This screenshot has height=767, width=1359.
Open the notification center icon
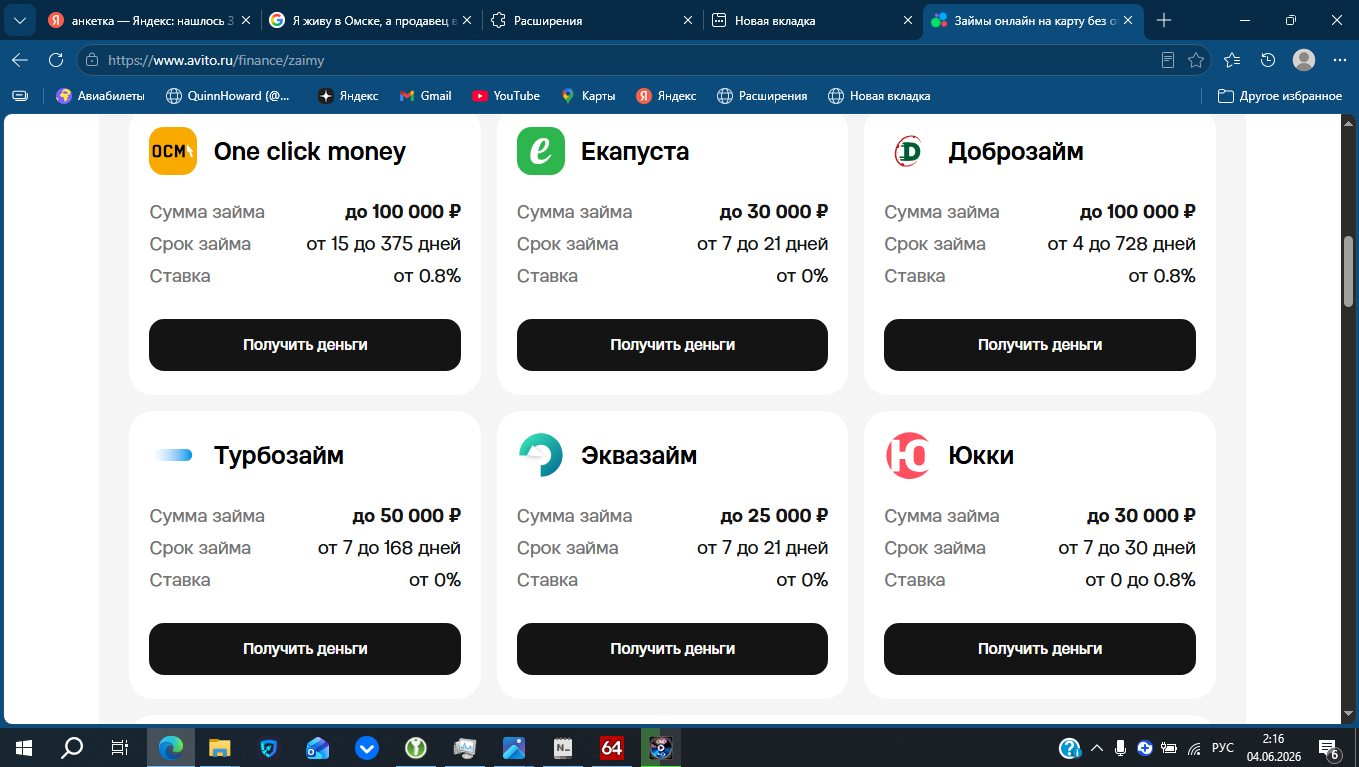pyautogui.click(x=1329, y=747)
